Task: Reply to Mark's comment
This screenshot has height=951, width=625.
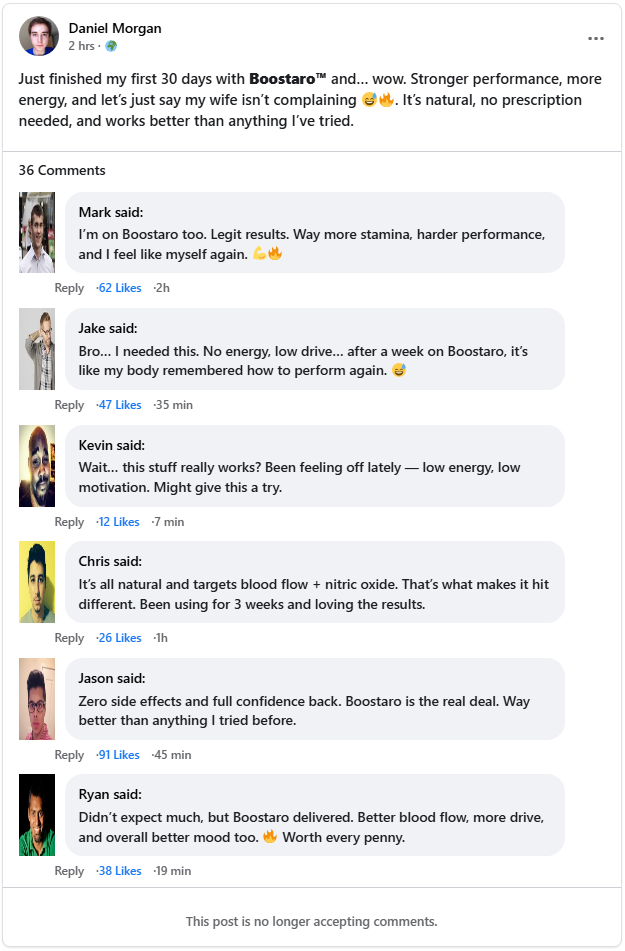Action: (x=69, y=288)
